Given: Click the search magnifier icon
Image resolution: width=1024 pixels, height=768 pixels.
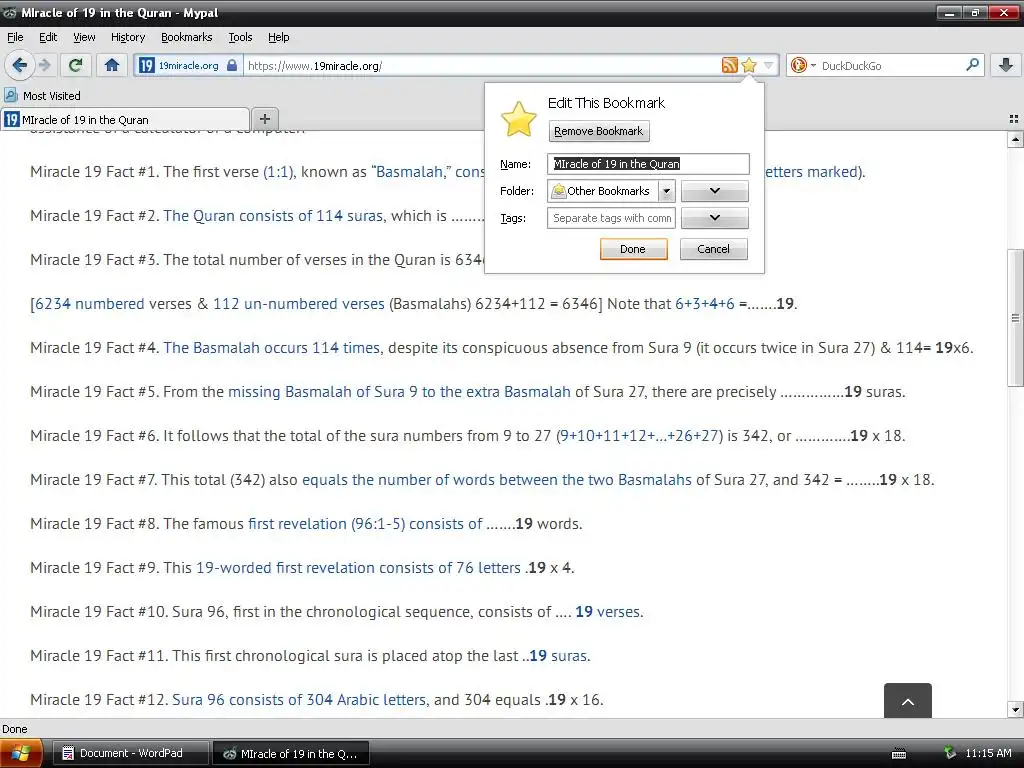Looking at the screenshot, I should tap(972, 65).
